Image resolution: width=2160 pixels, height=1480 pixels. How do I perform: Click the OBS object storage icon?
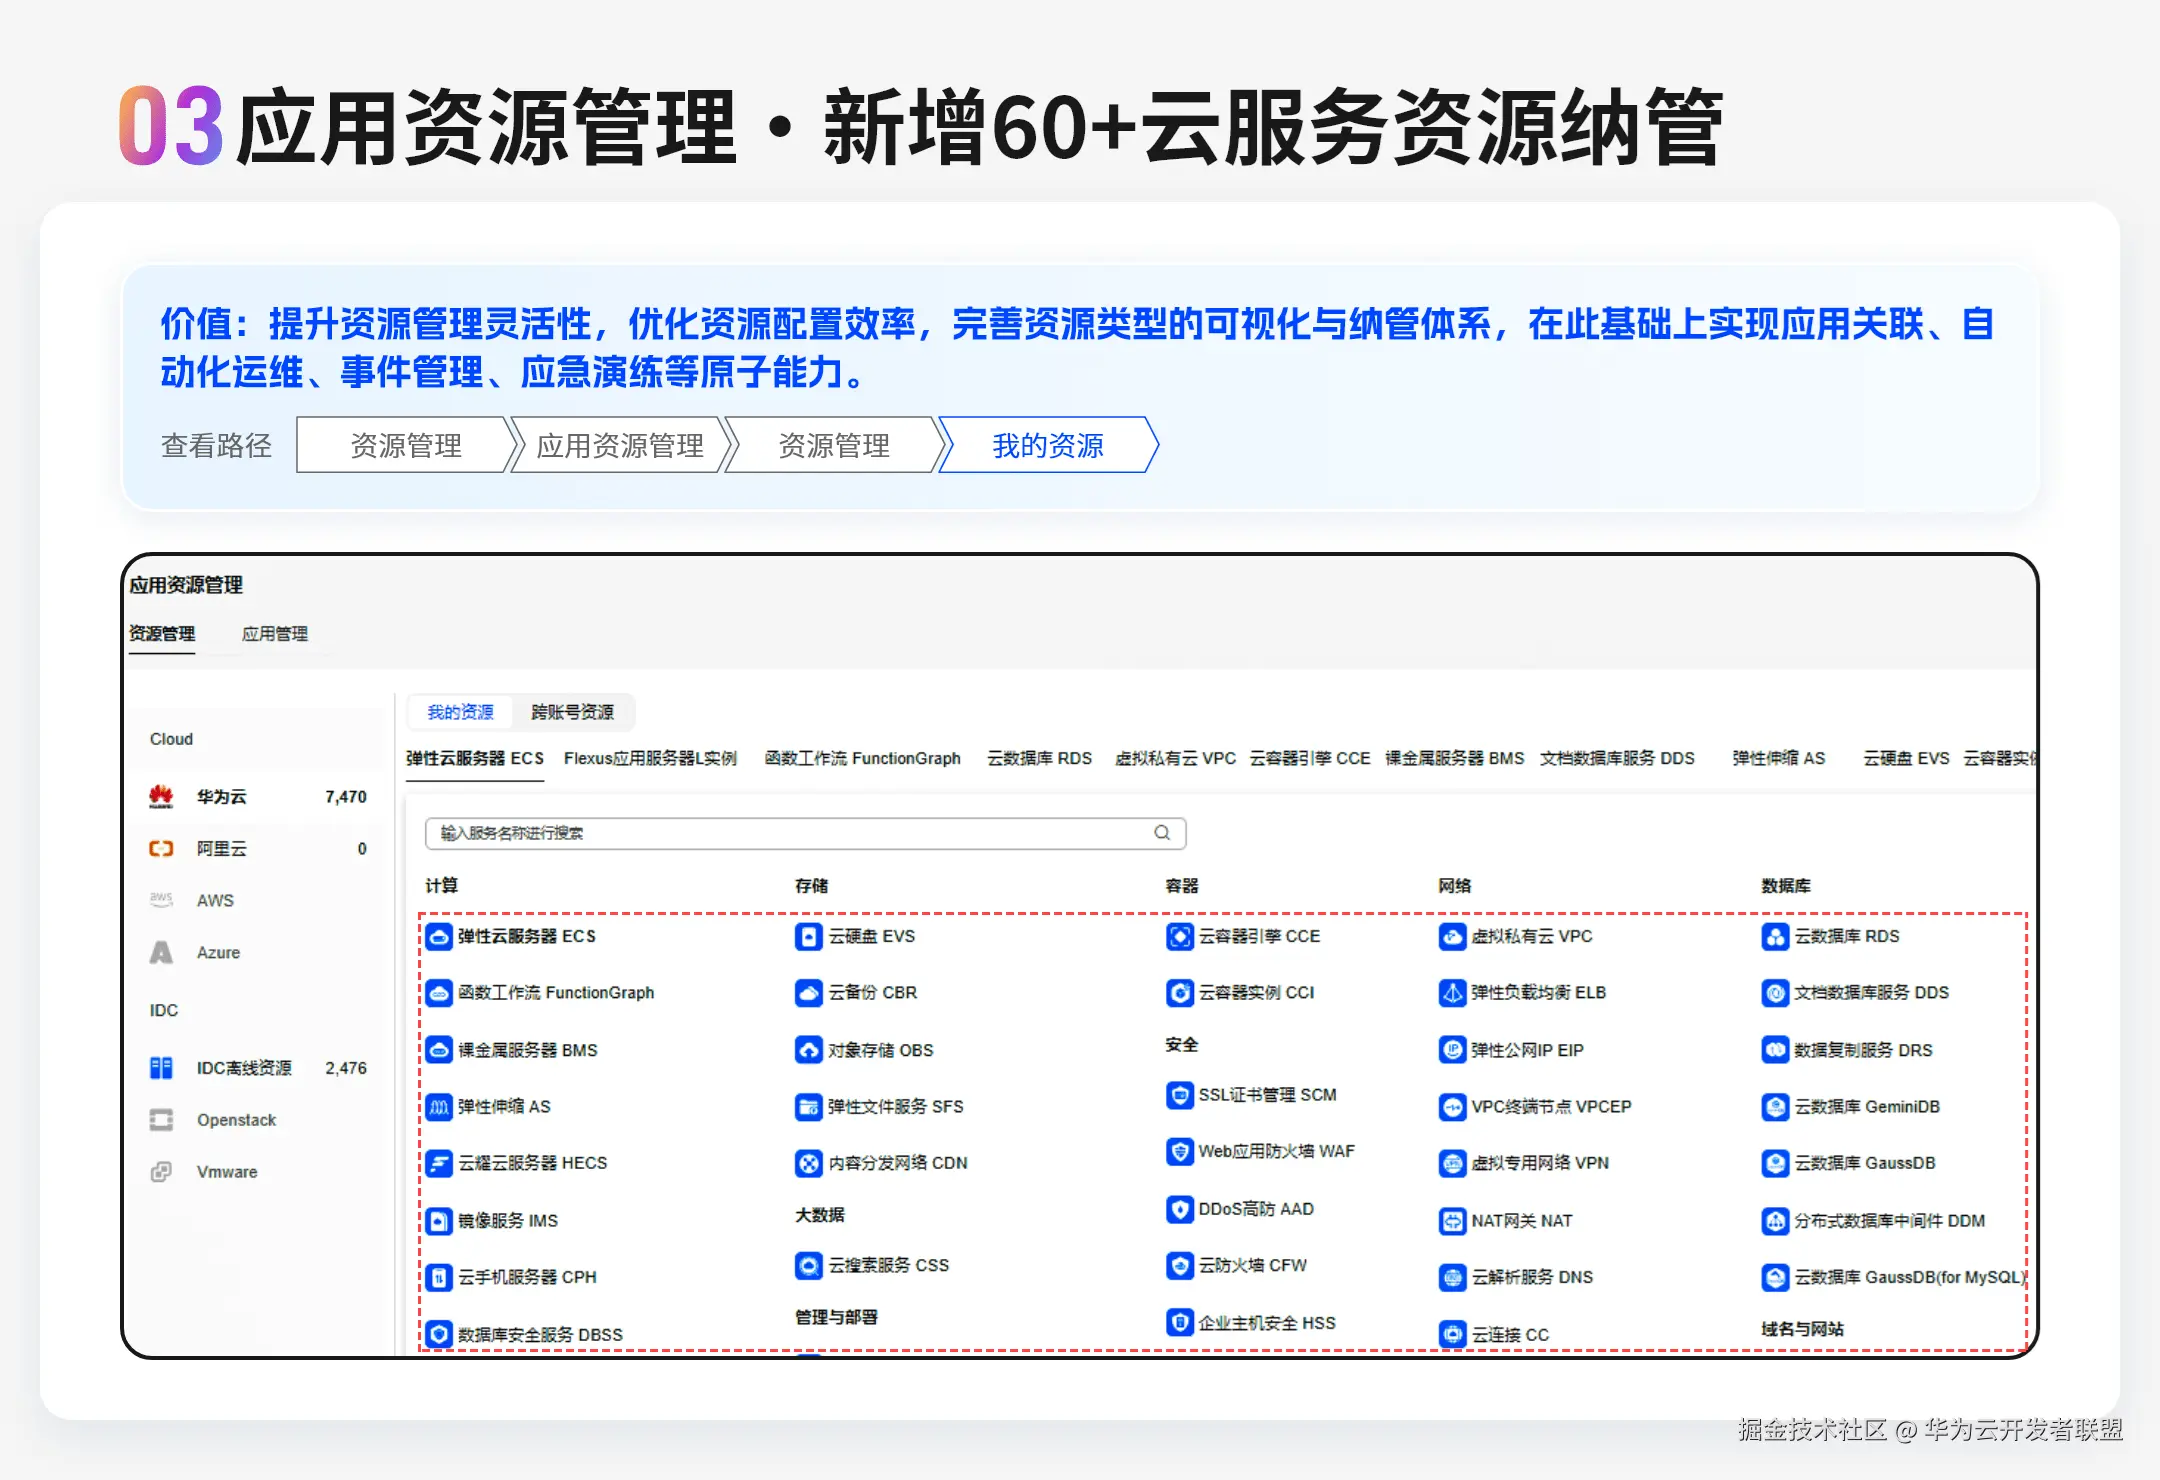(808, 1050)
